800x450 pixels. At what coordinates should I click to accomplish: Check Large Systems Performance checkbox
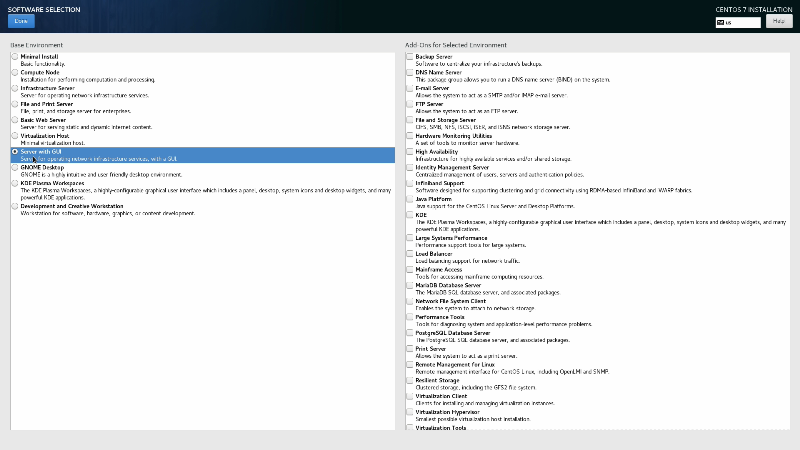(410, 238)
